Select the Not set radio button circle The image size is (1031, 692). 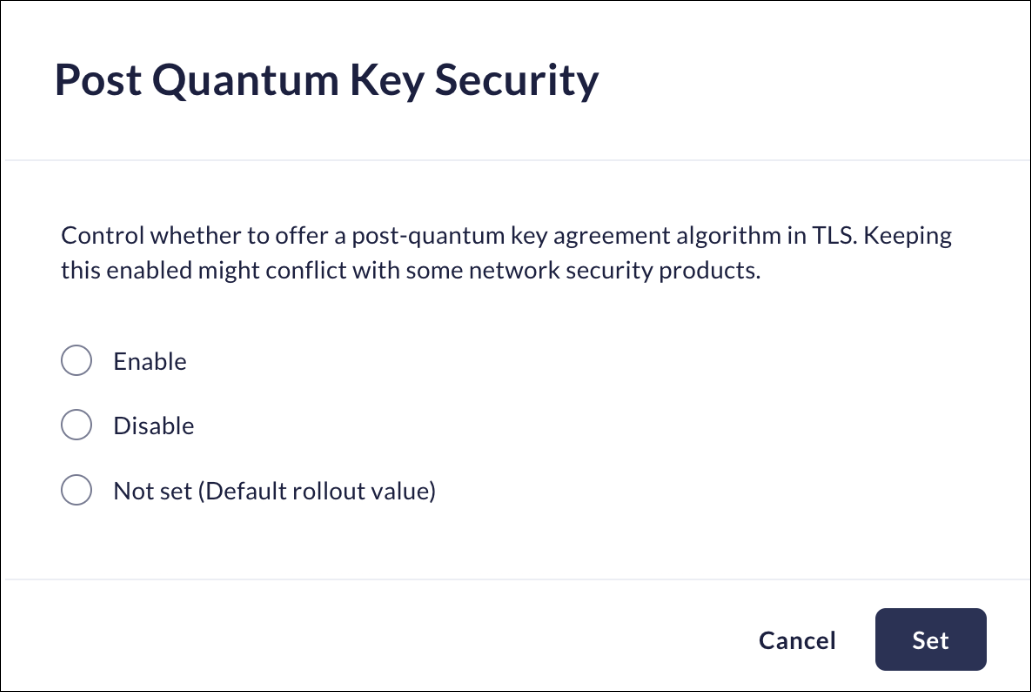(x=76, y=491)
